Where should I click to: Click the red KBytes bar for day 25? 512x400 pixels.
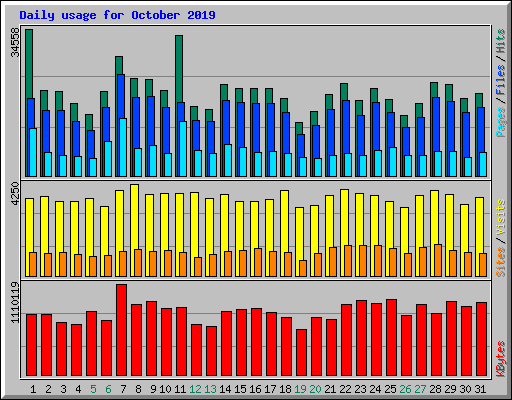[x=392, y=338]
